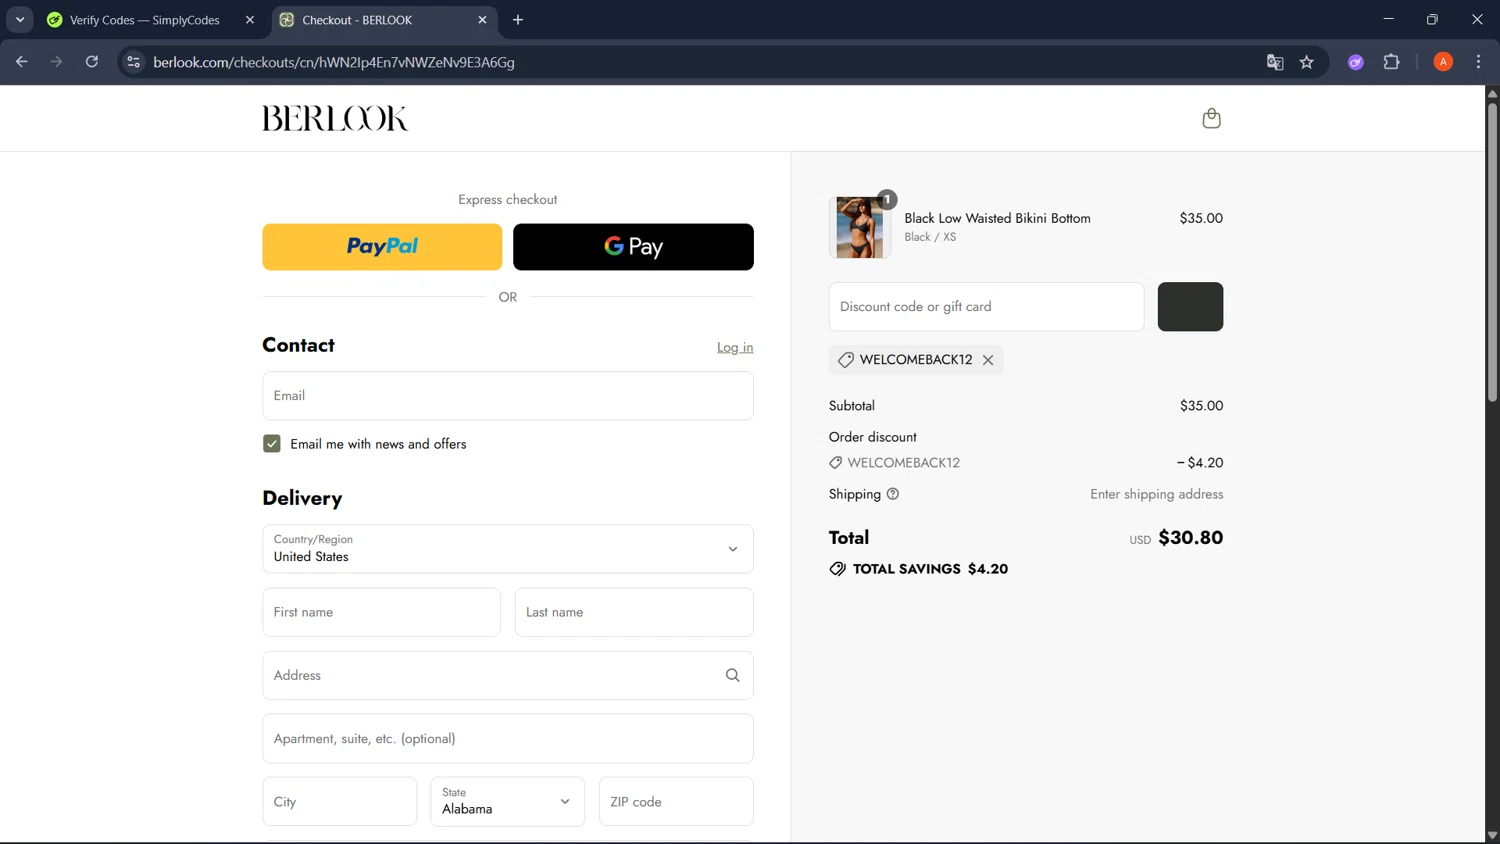
Task: Reload the checkout page
Action: (92, 62)
